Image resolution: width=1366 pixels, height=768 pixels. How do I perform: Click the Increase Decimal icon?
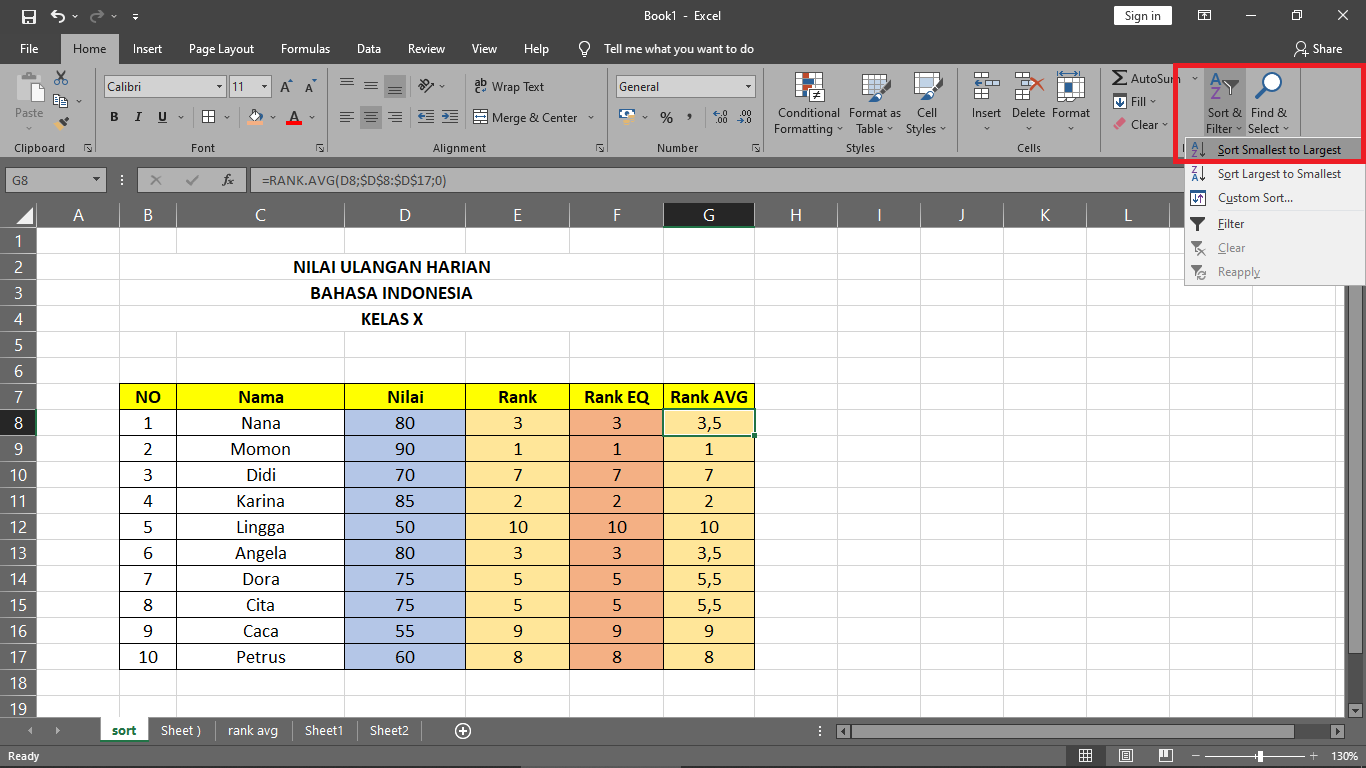click(719, 117)
